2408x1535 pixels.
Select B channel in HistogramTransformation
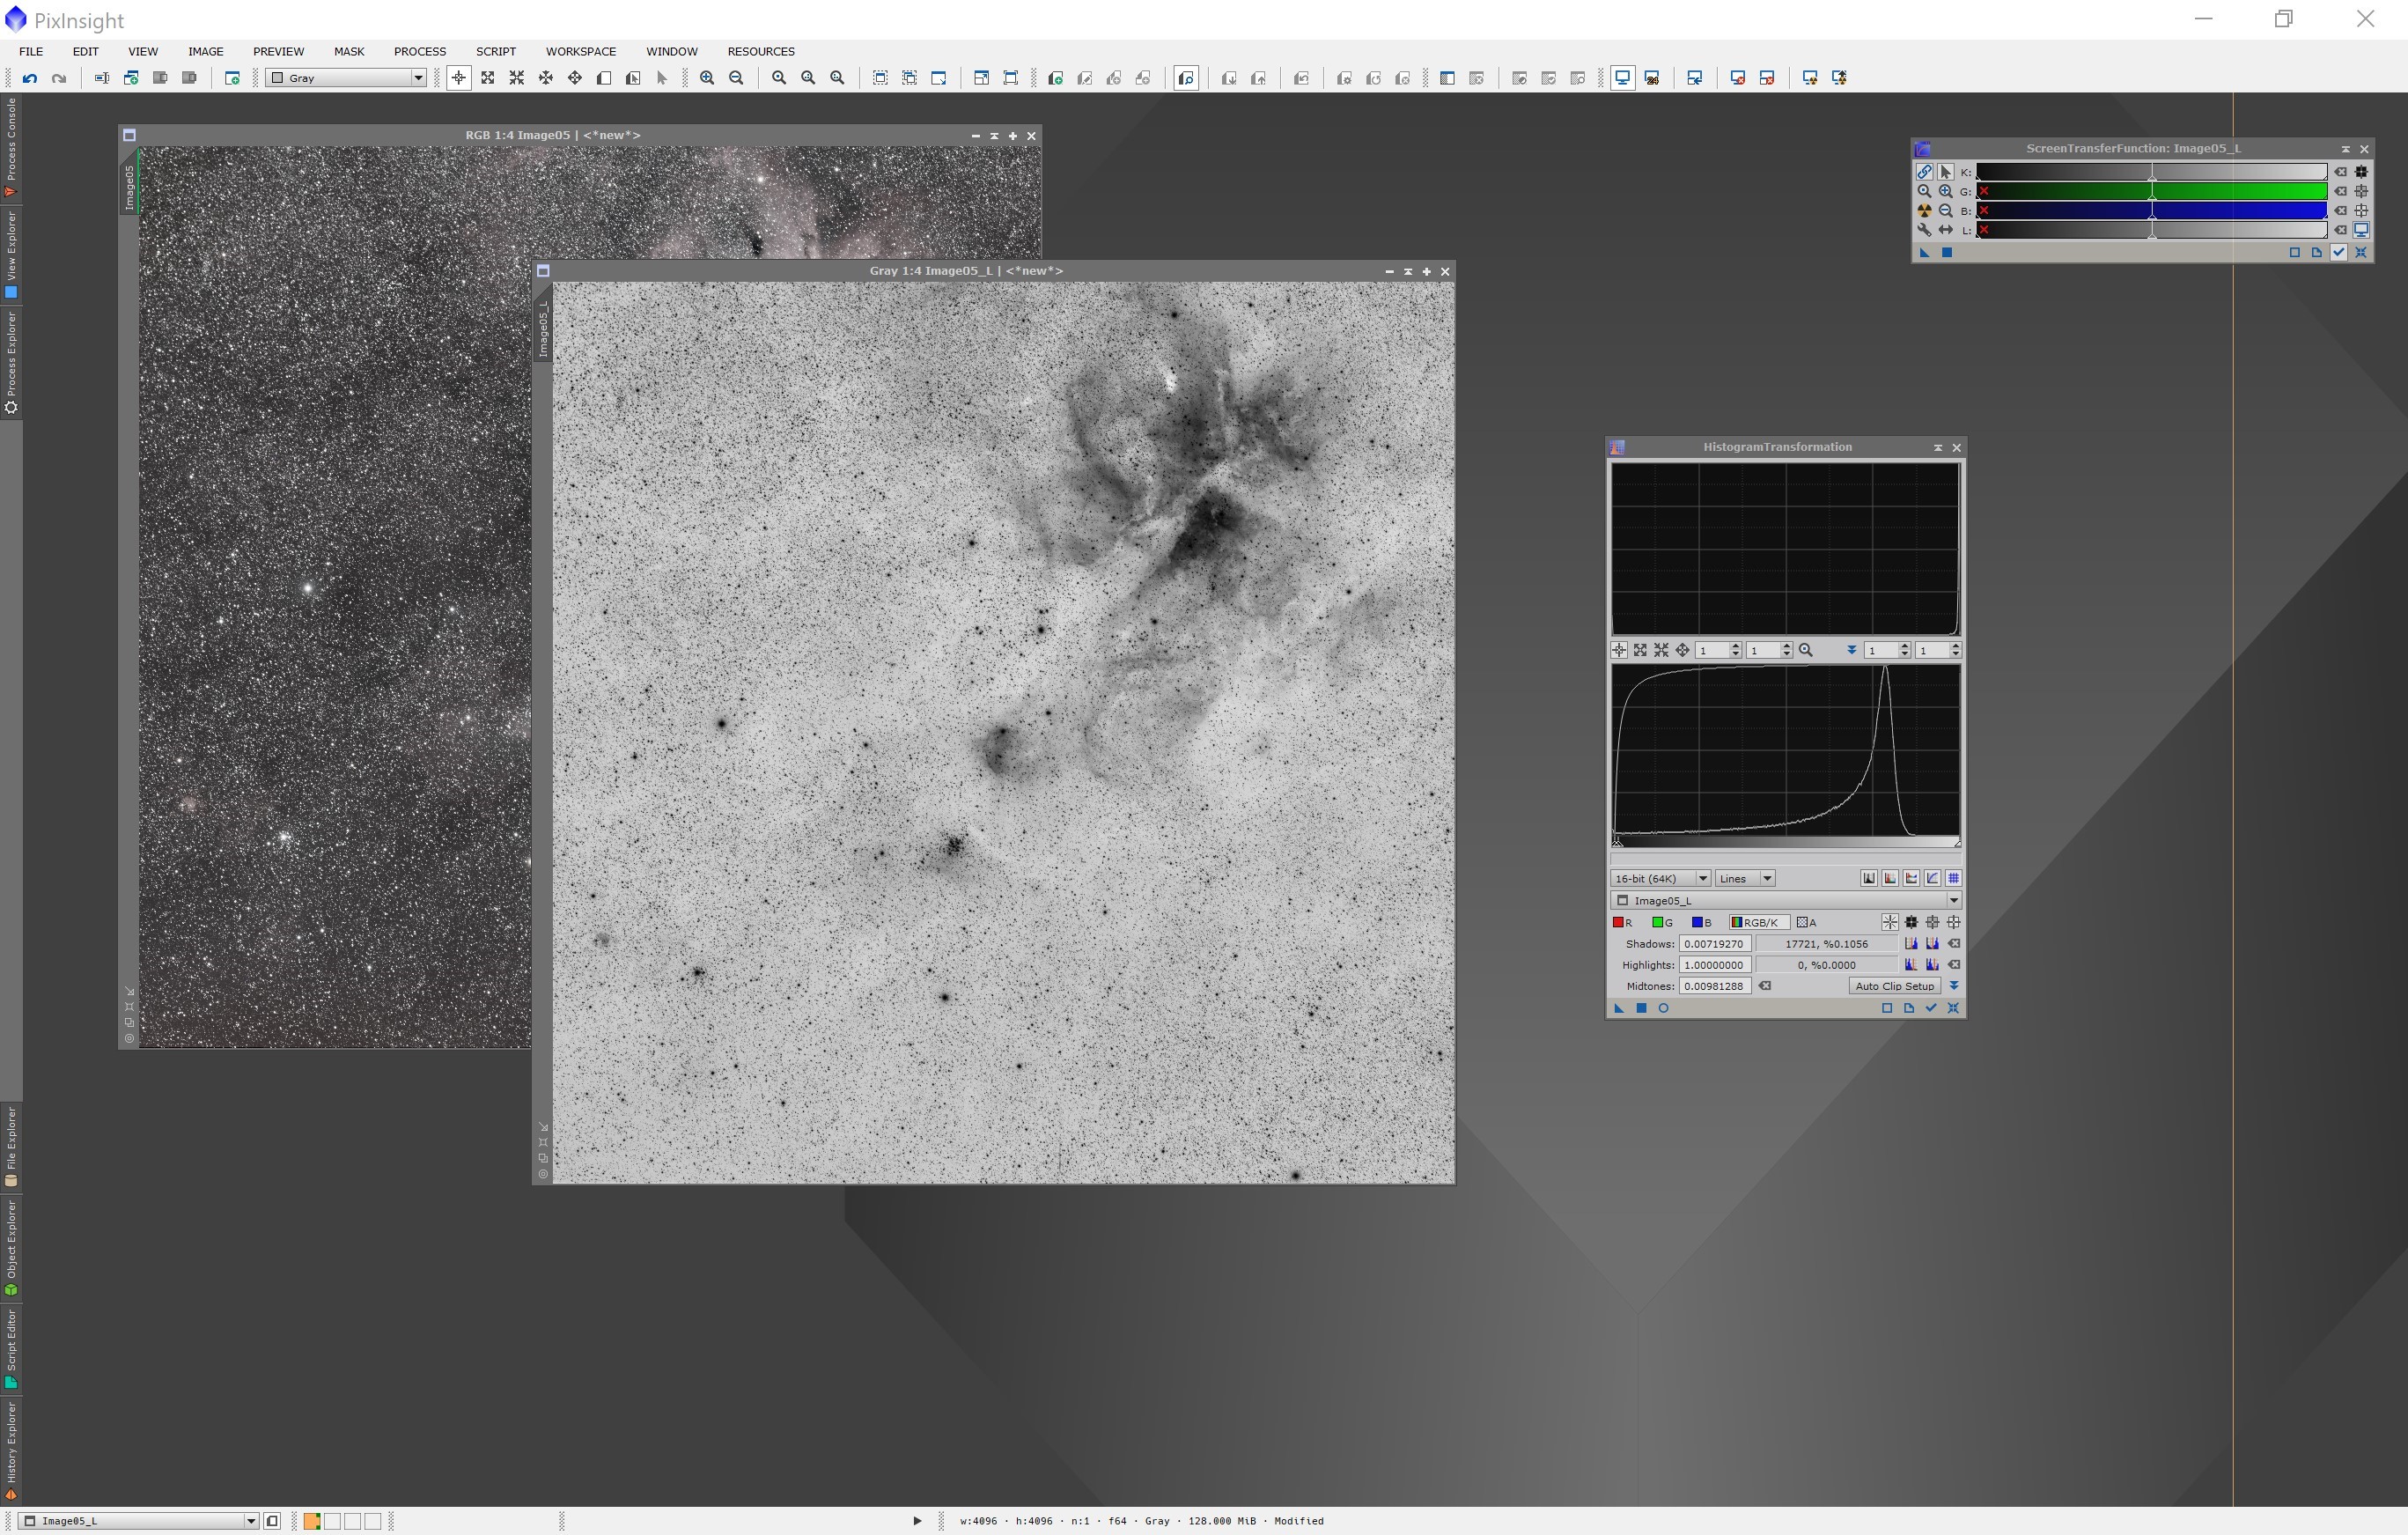1701,923
